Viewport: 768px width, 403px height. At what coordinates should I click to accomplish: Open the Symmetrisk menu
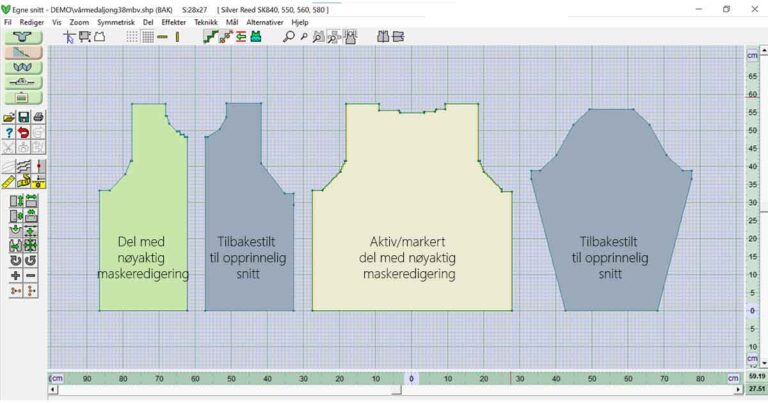click(114, 21)
